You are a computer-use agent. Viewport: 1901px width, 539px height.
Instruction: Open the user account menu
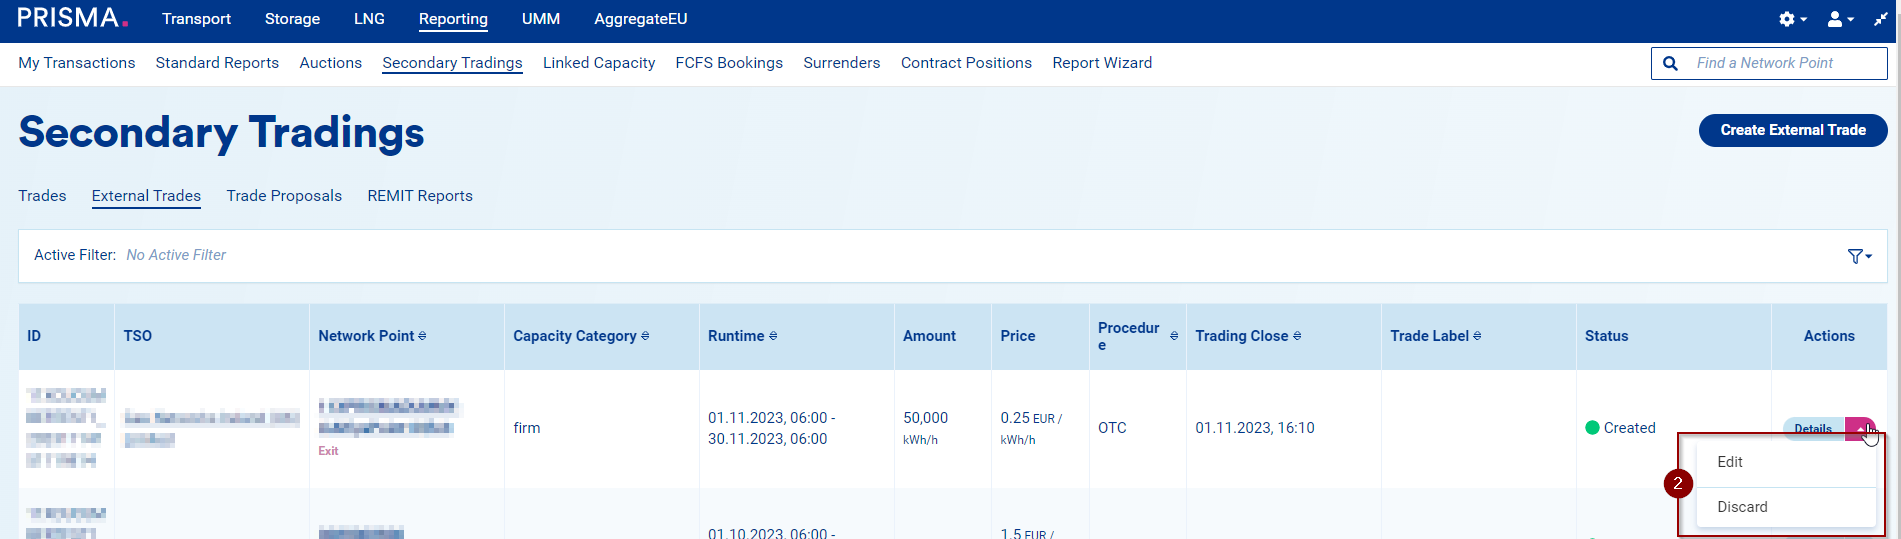tap(1840, 19)
